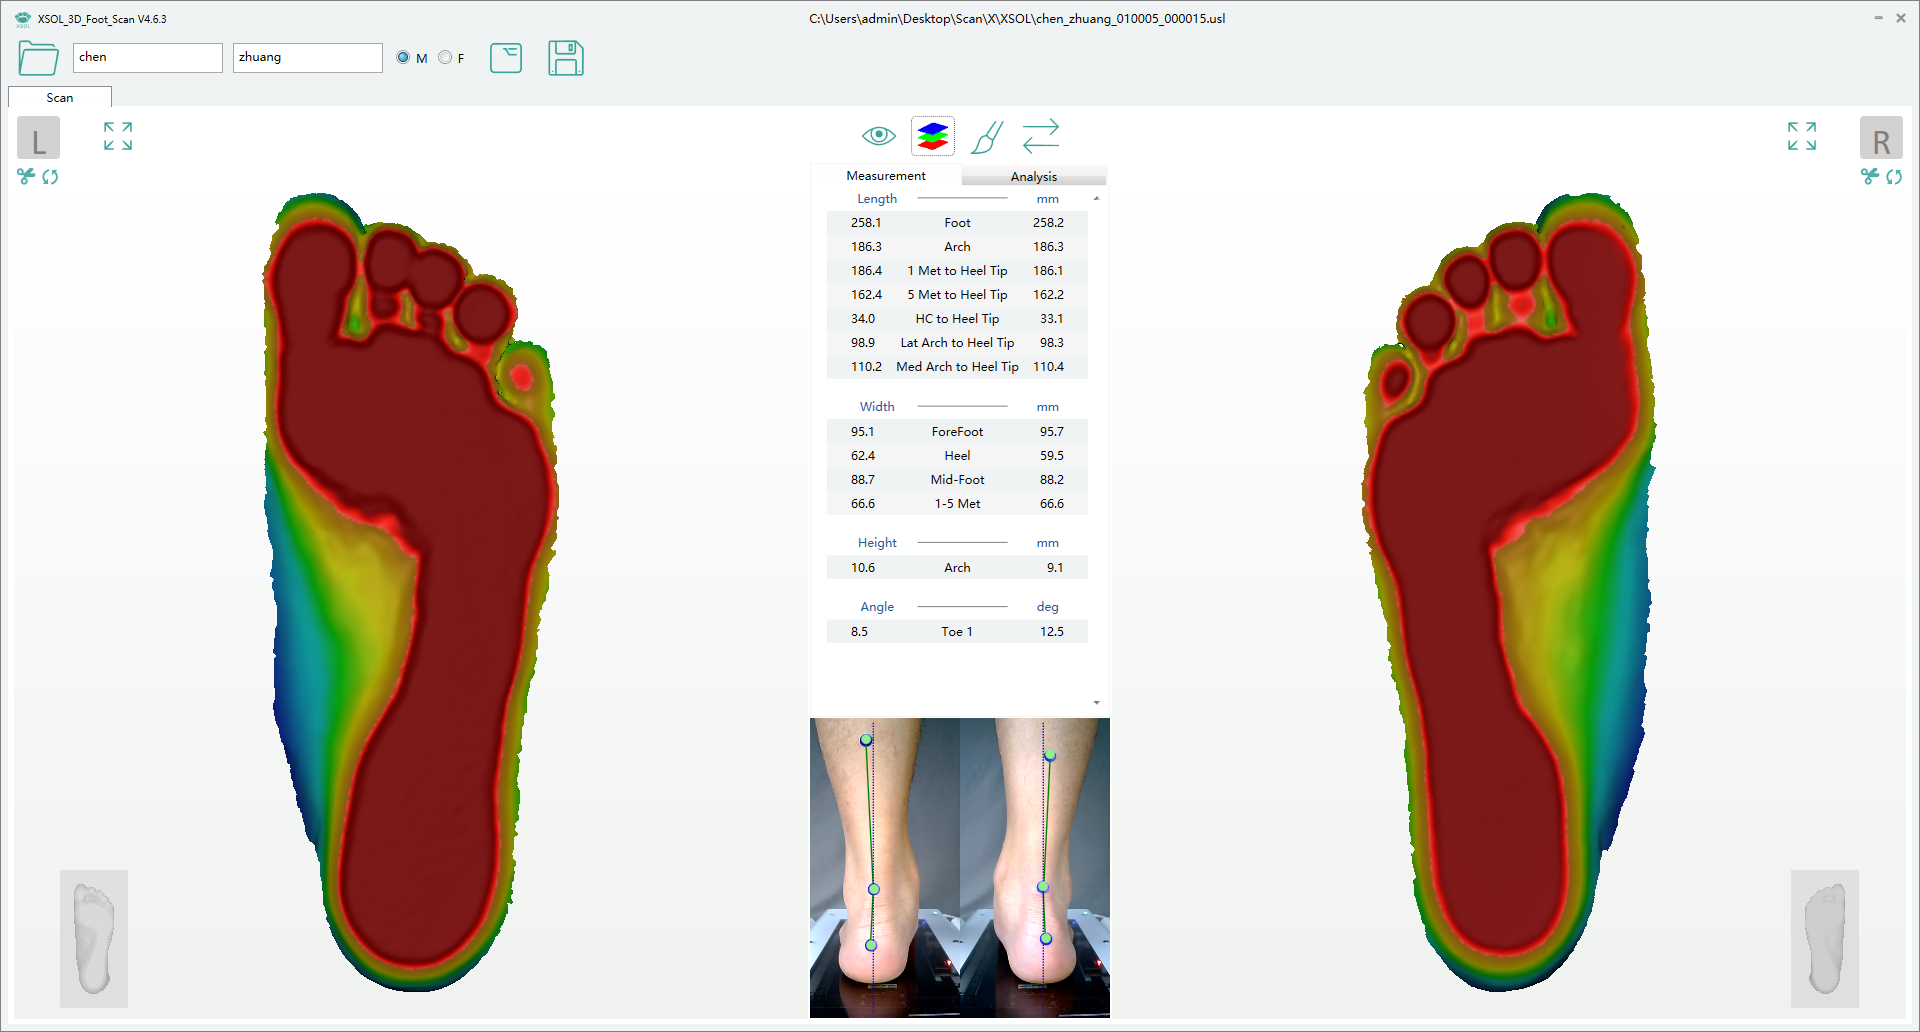Switch to the Analysis tab

pos(1033,177)
